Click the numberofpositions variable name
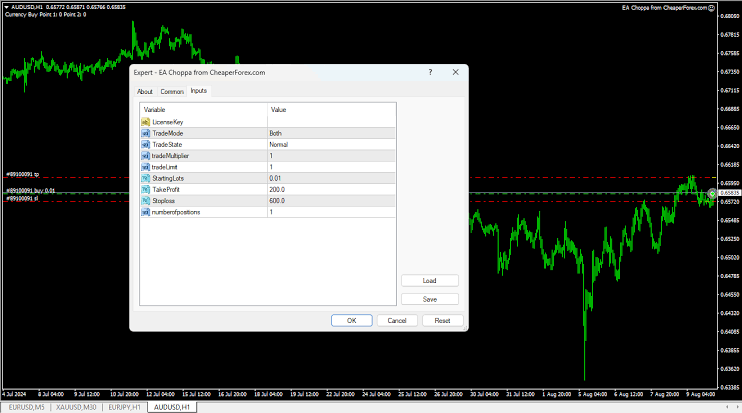 176,212
